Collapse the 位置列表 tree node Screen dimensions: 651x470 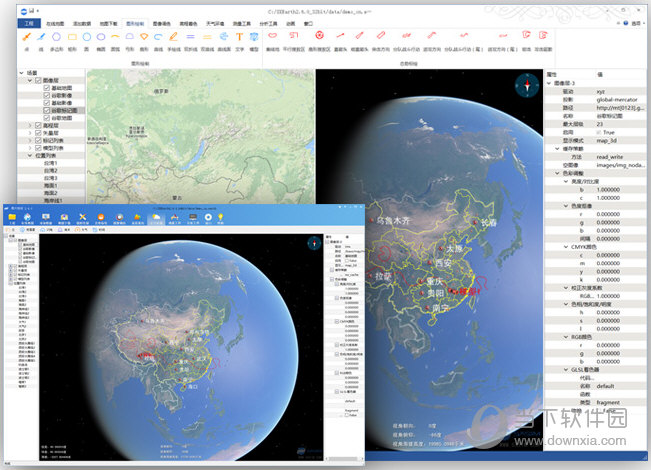point(30,155)
